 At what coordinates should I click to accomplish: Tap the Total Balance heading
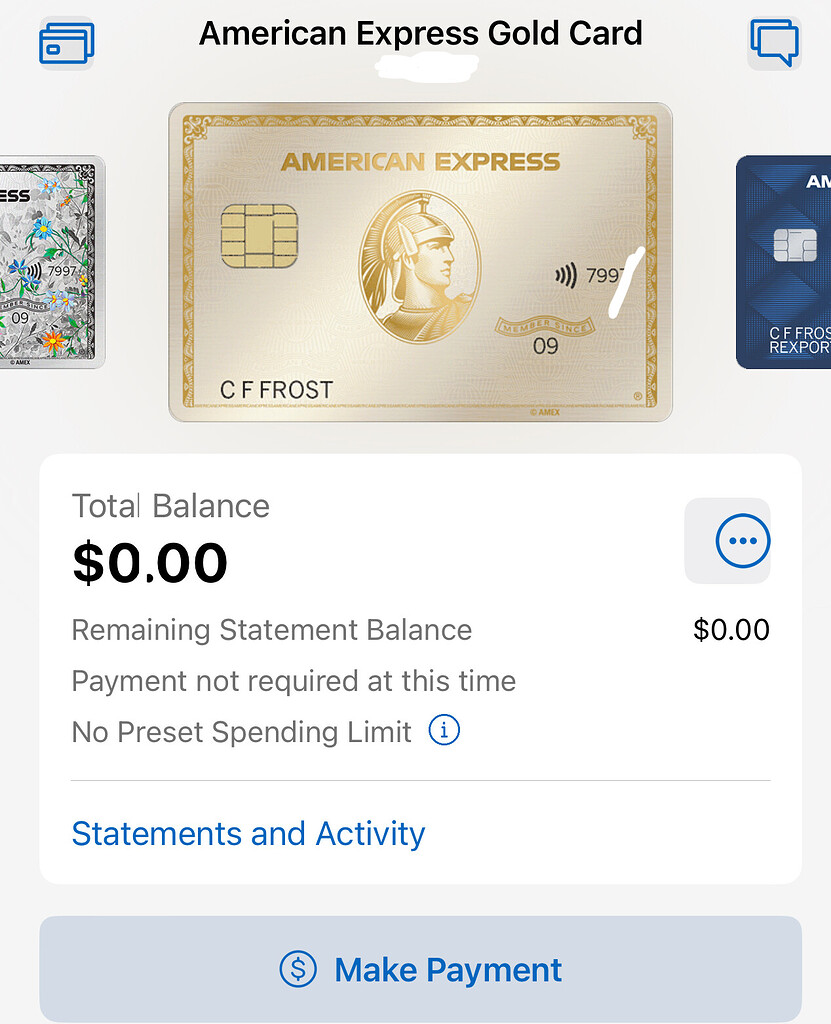click(170, 506)
